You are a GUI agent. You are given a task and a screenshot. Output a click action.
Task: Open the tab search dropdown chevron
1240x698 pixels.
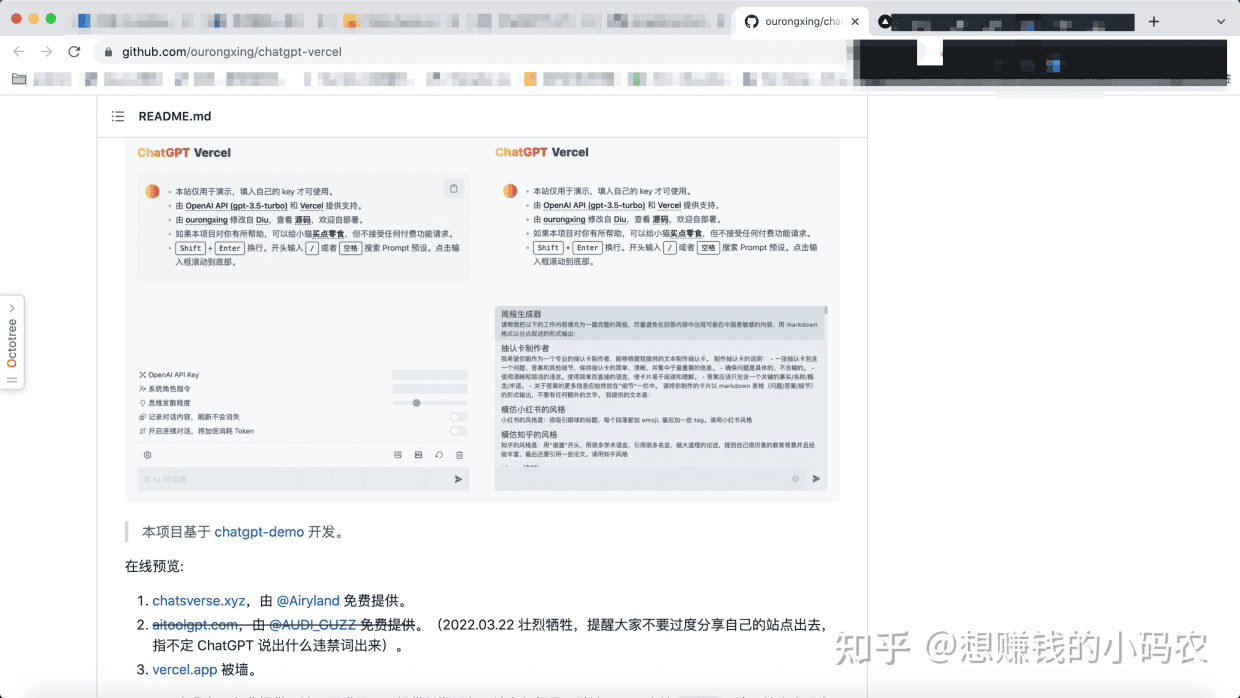coord(1221,21)
